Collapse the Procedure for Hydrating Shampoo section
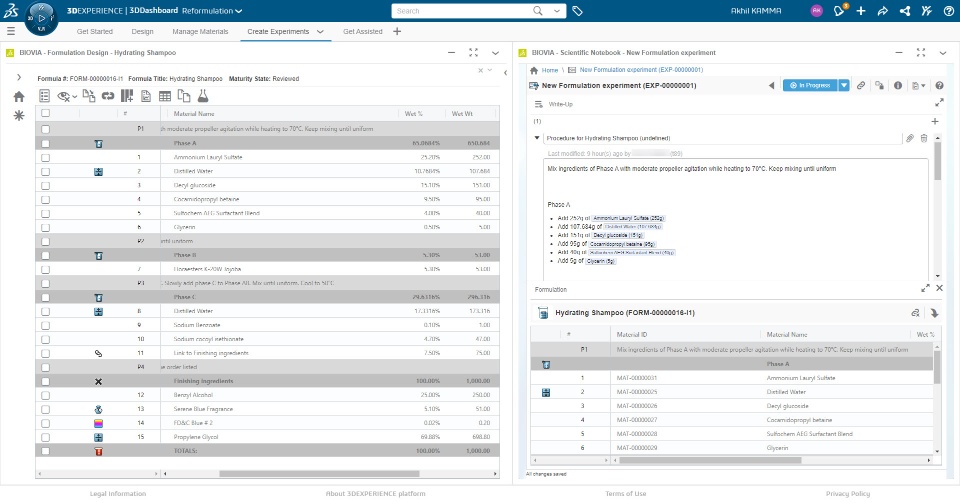This screenshot has width=960, height=503. [x=537, y=138]
